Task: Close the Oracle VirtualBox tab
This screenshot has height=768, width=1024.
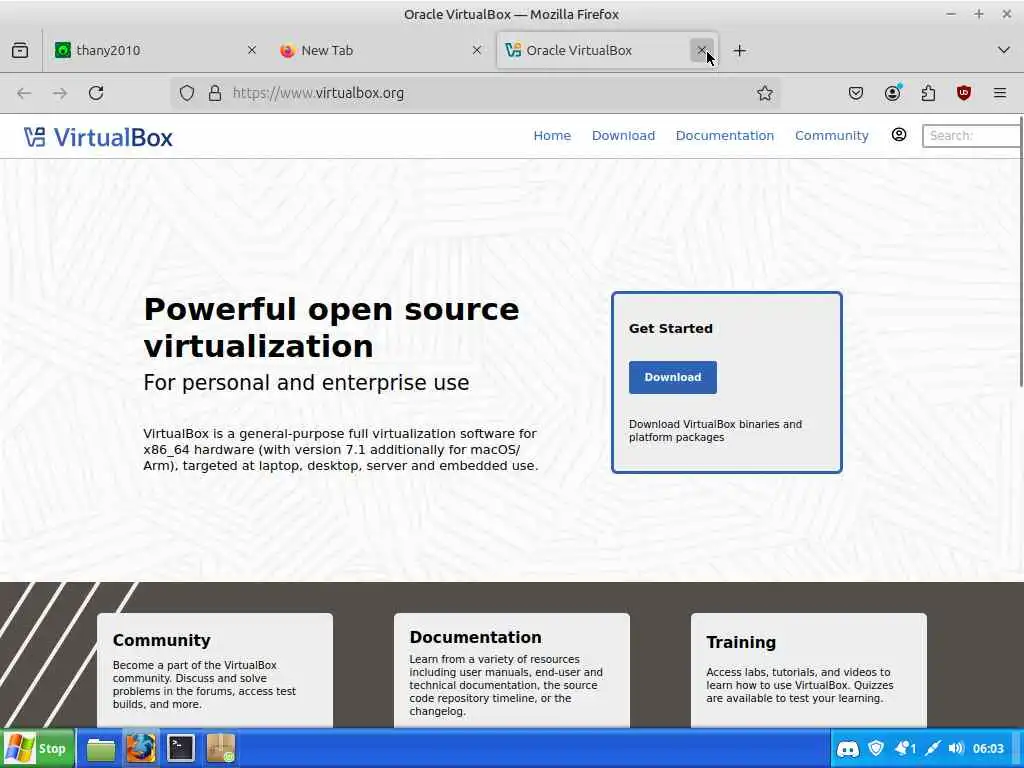Action: [x=701, y=50]
